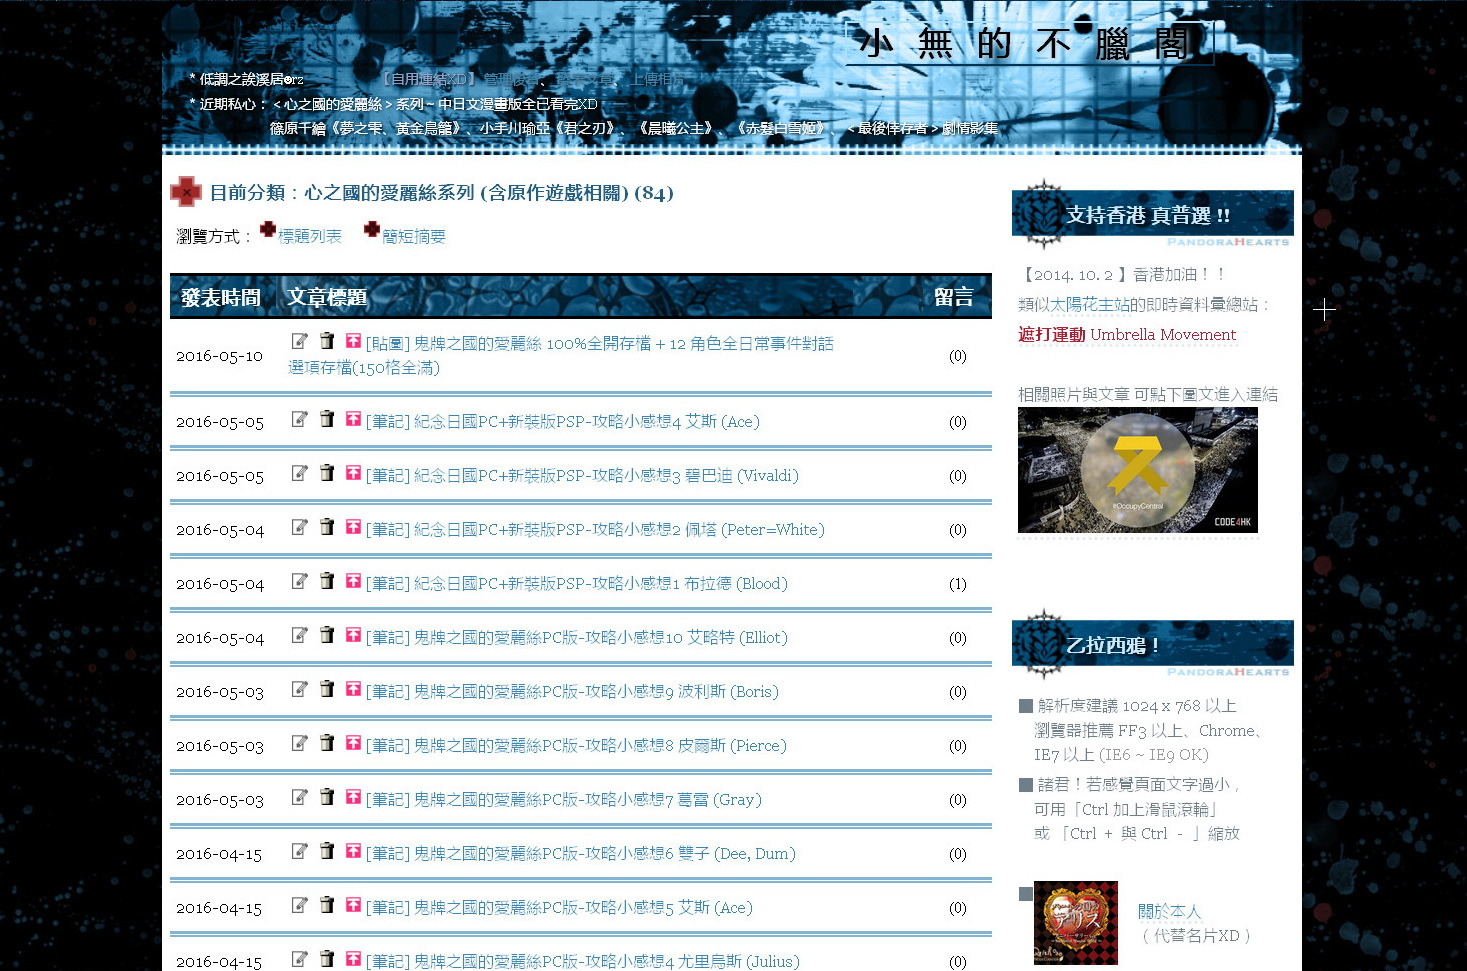Image resolution: width=1467 pixels, height=971 pixels.
Task: Click the date 2016-05-03 on the Gray row
Action: (x=220, y=800)
